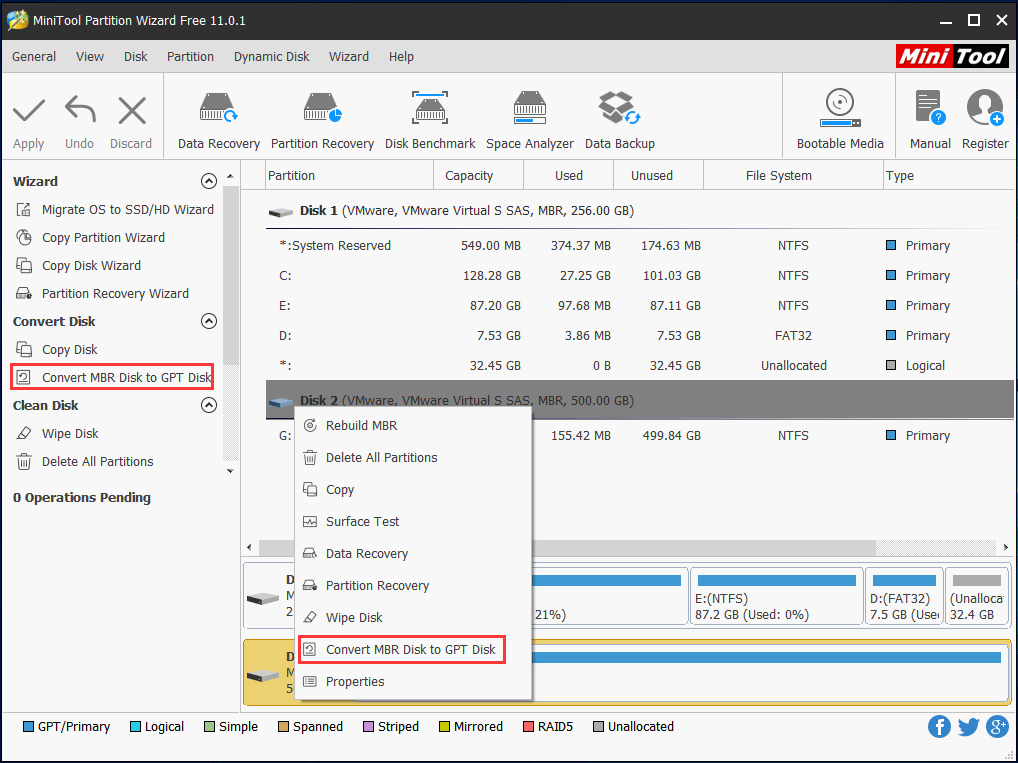Open the Partition Recovery tool
Image resolution: width=1018 pixels, height=763 pixels.
tap(322, 115)
